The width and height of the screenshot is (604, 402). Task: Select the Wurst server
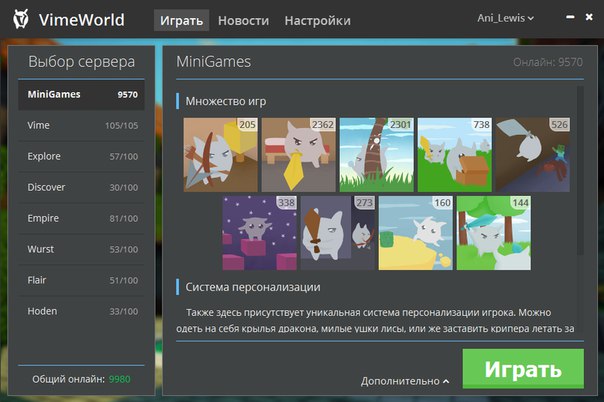coord(81,250)
